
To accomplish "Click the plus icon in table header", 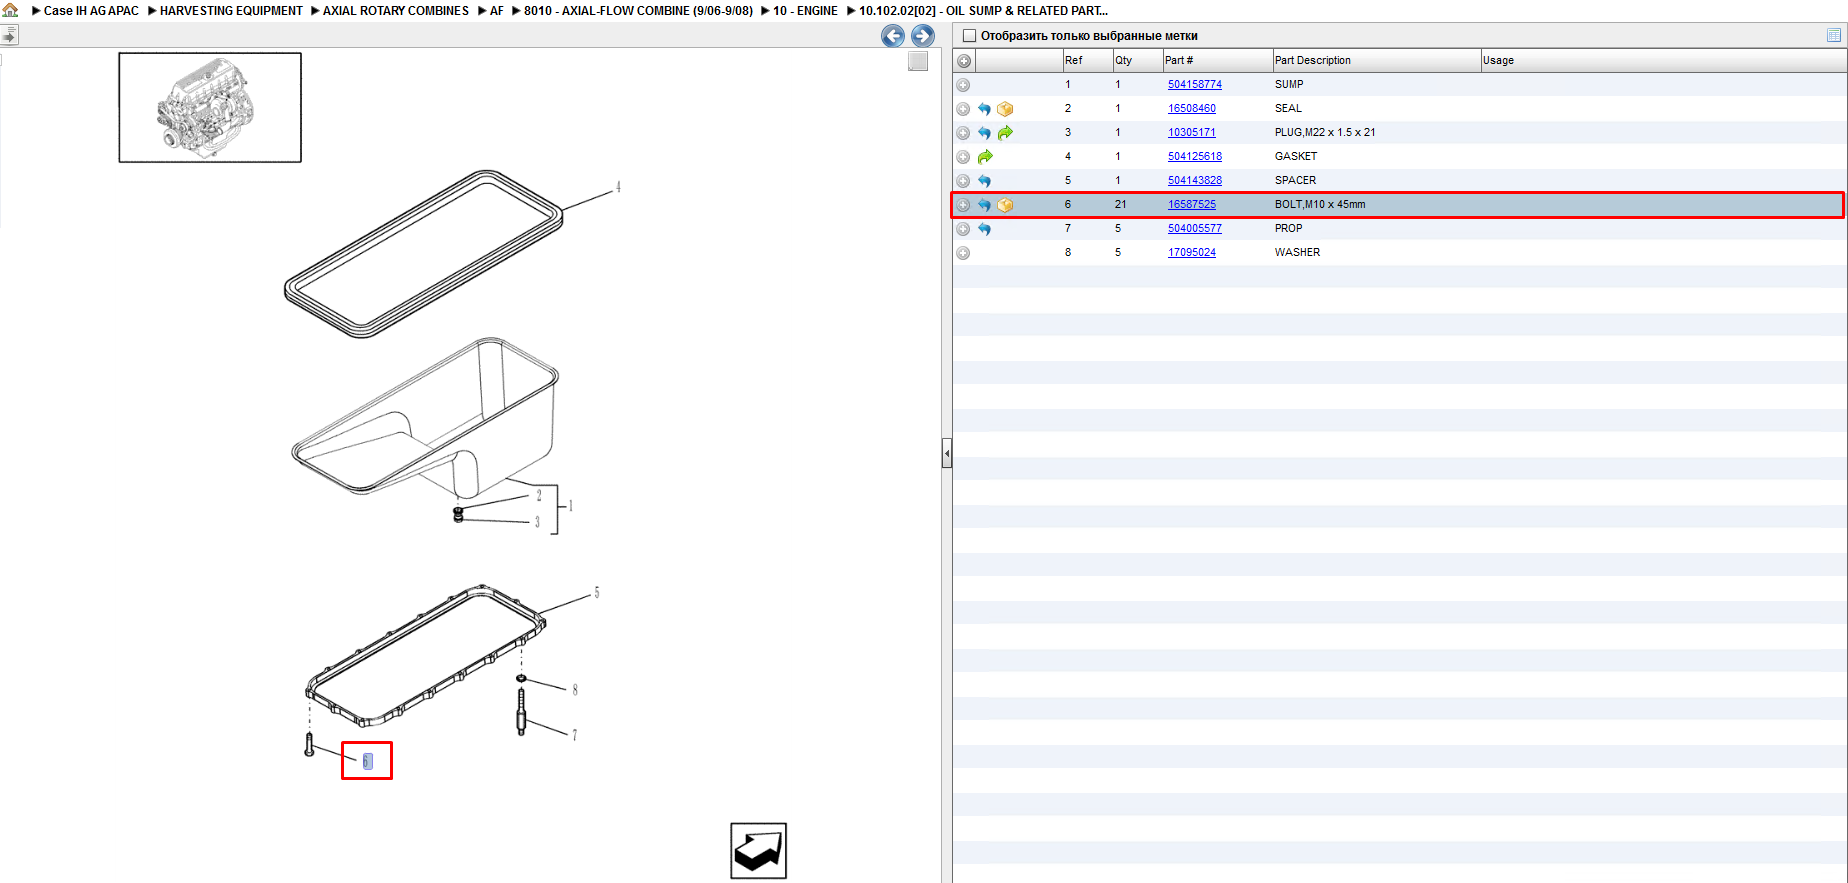I will coord(964,61).
